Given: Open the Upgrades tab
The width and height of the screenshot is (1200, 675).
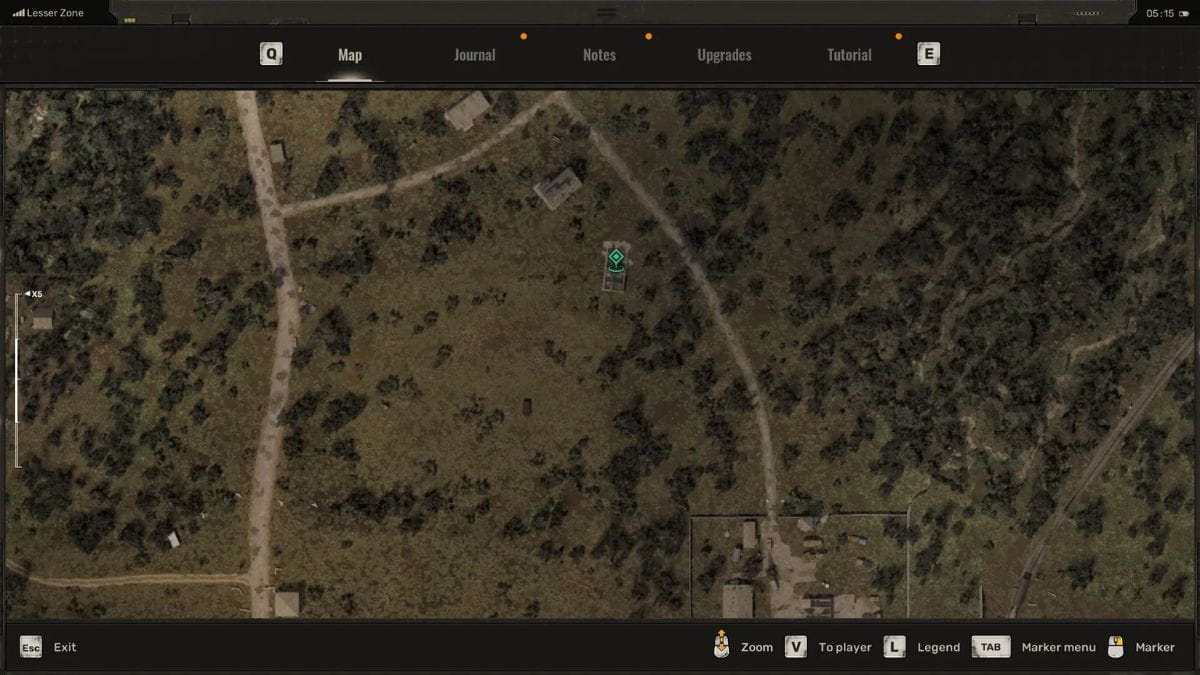Looking at the screenshot, I should 724,54.
